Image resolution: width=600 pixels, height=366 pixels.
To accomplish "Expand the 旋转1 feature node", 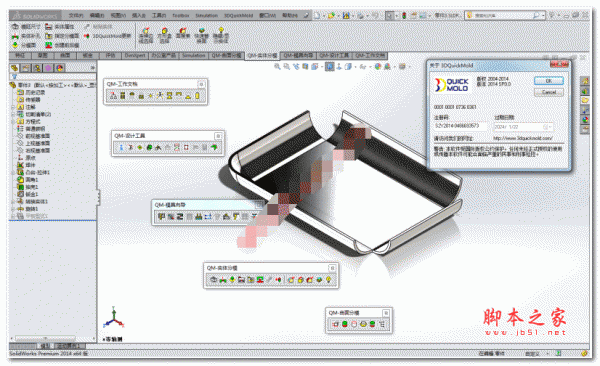I will pos(13,209).
